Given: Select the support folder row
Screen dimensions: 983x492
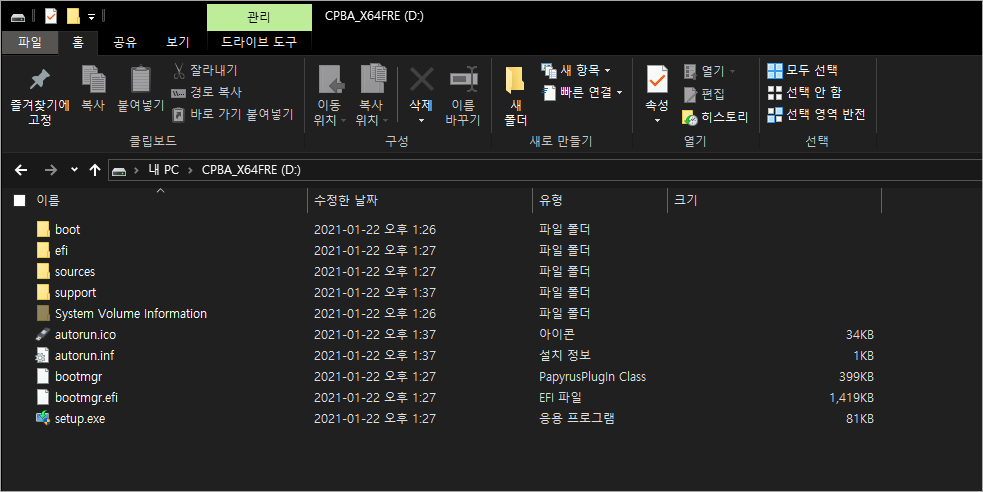Looking at the screenshot, I should [457, 293].
